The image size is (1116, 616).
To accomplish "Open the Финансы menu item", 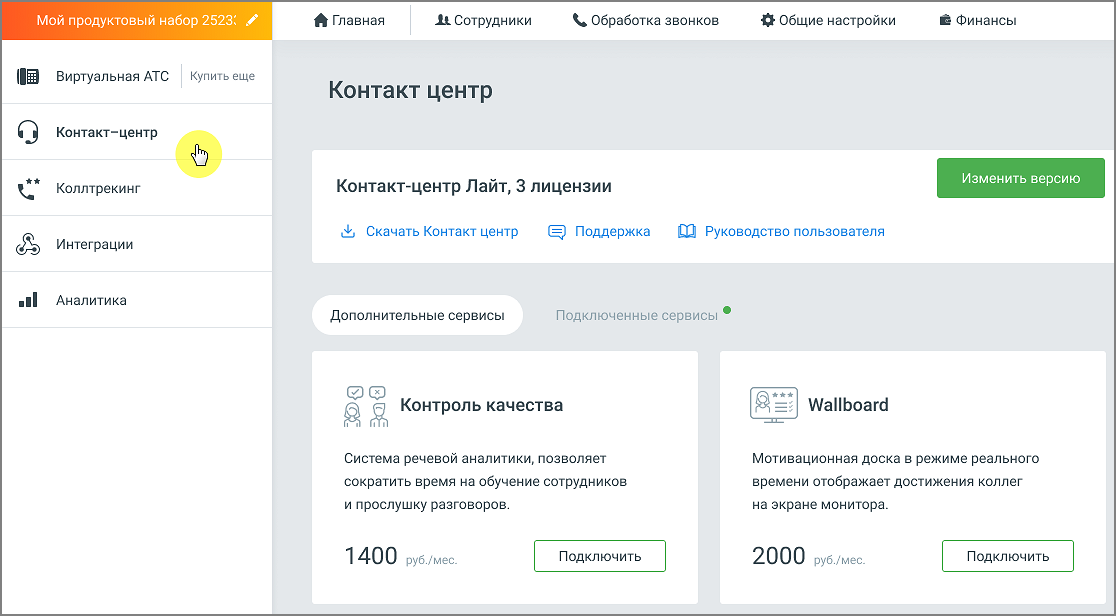I will coord(978,21).
